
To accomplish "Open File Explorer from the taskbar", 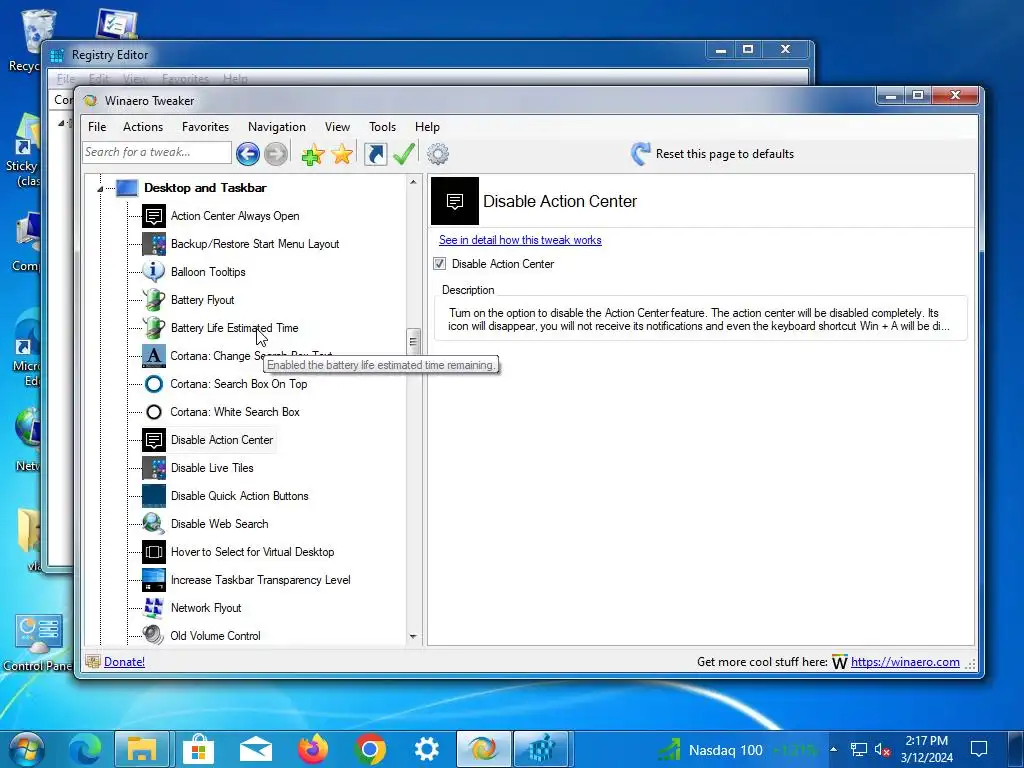I will pyautogui.click(x=142, y=749).
